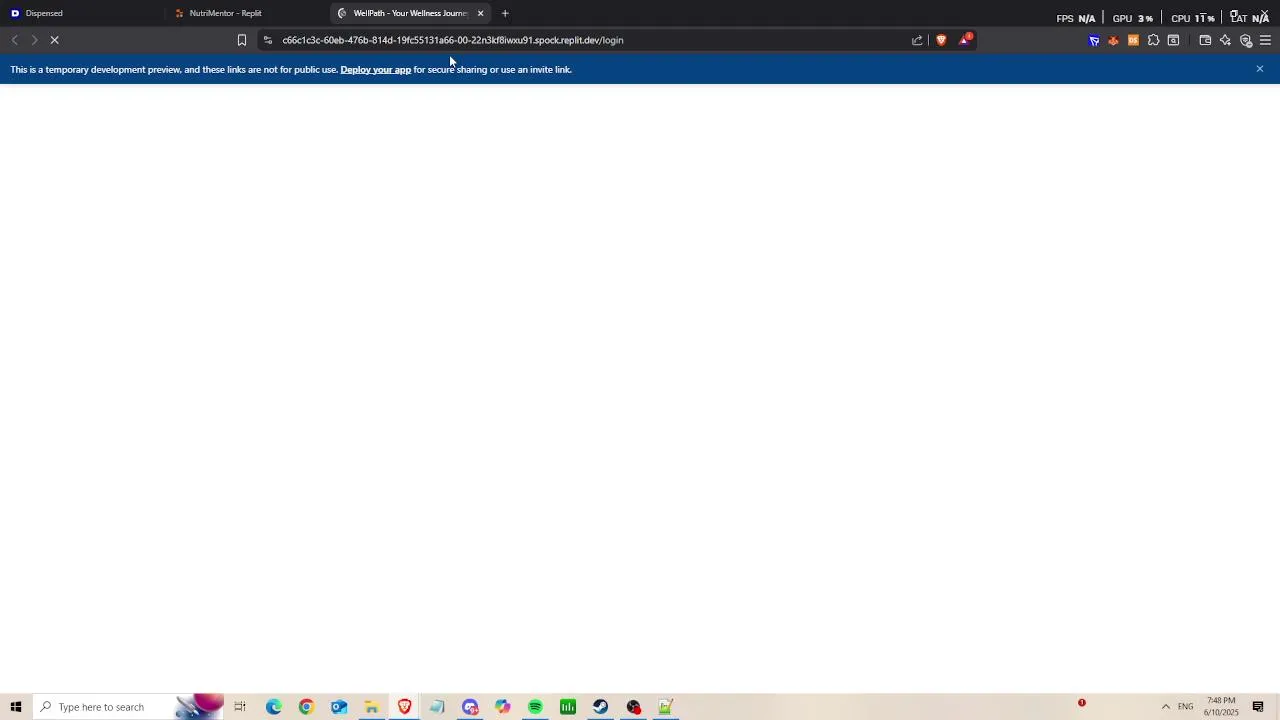Open Outlook from taskbar
The height and width of the screenshot is (720, 1280).
click(x=339, y=707)
